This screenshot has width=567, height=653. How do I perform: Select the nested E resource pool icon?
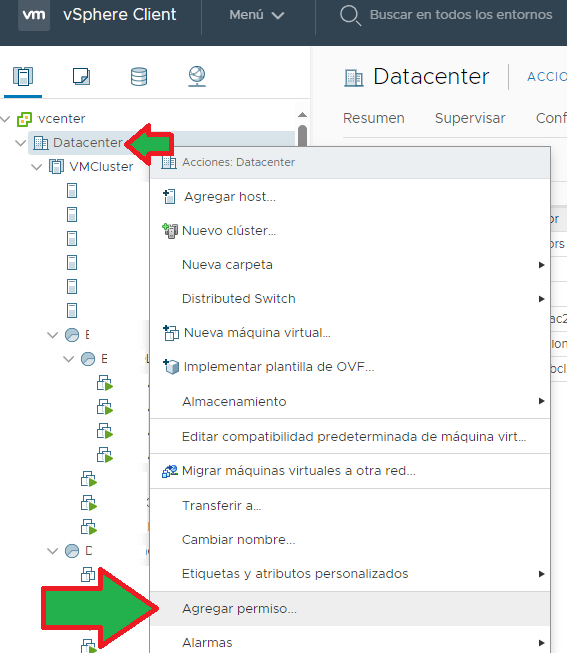tap(88, 359)
